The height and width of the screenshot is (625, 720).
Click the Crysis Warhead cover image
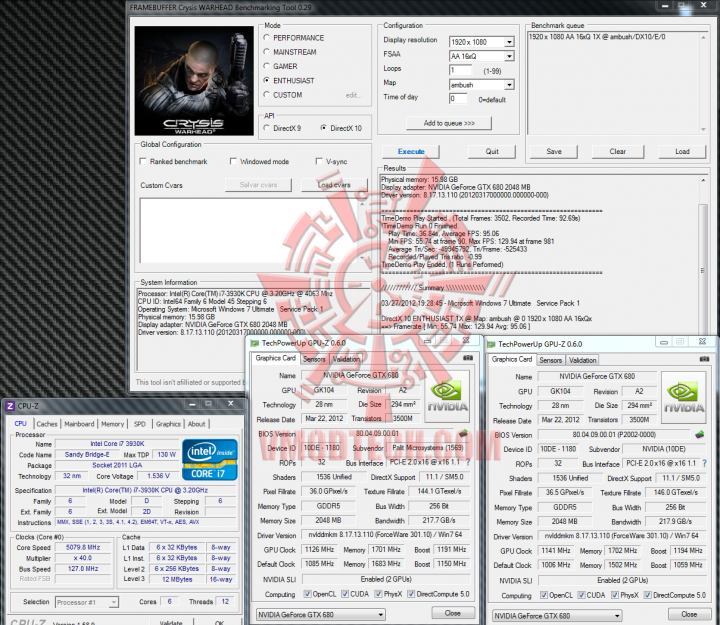pos(194,81)
